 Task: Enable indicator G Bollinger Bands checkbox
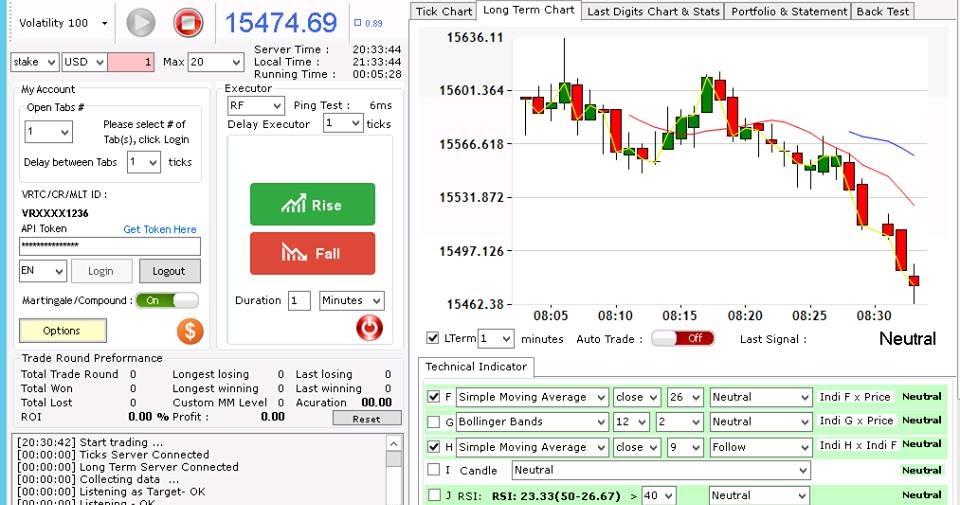pyautogui.click(x=433, y=422)
